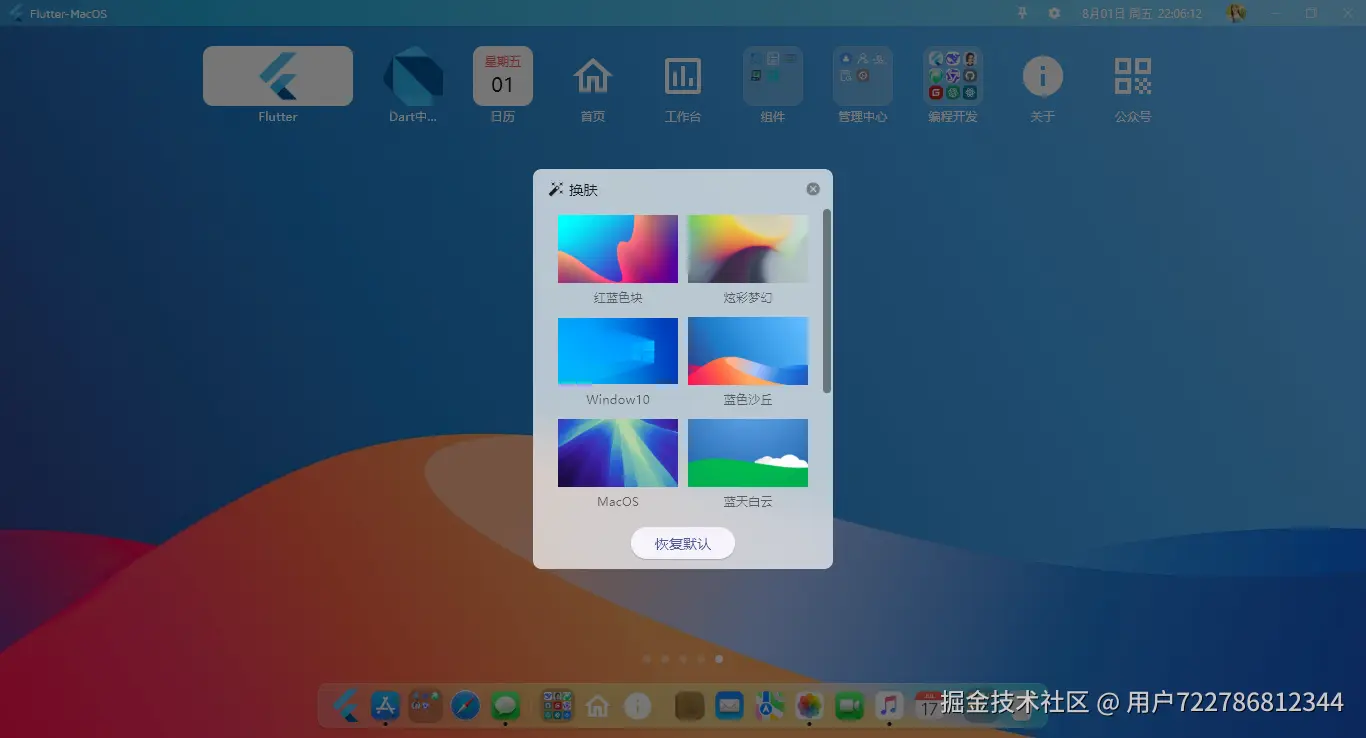Select the last page indicator dot

tap(719, 659)
